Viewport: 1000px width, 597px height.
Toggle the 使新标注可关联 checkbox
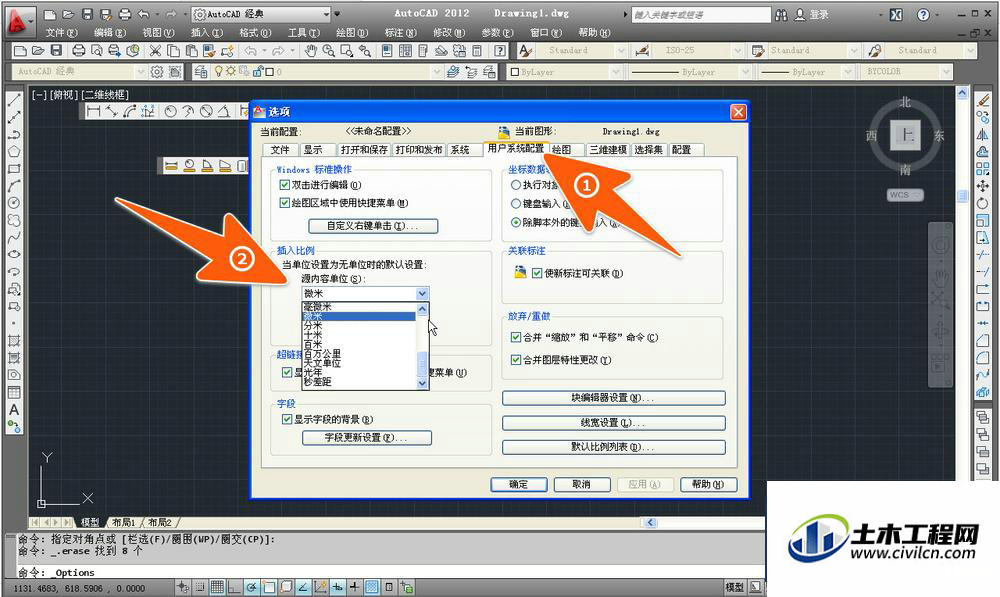pos(537,273)
